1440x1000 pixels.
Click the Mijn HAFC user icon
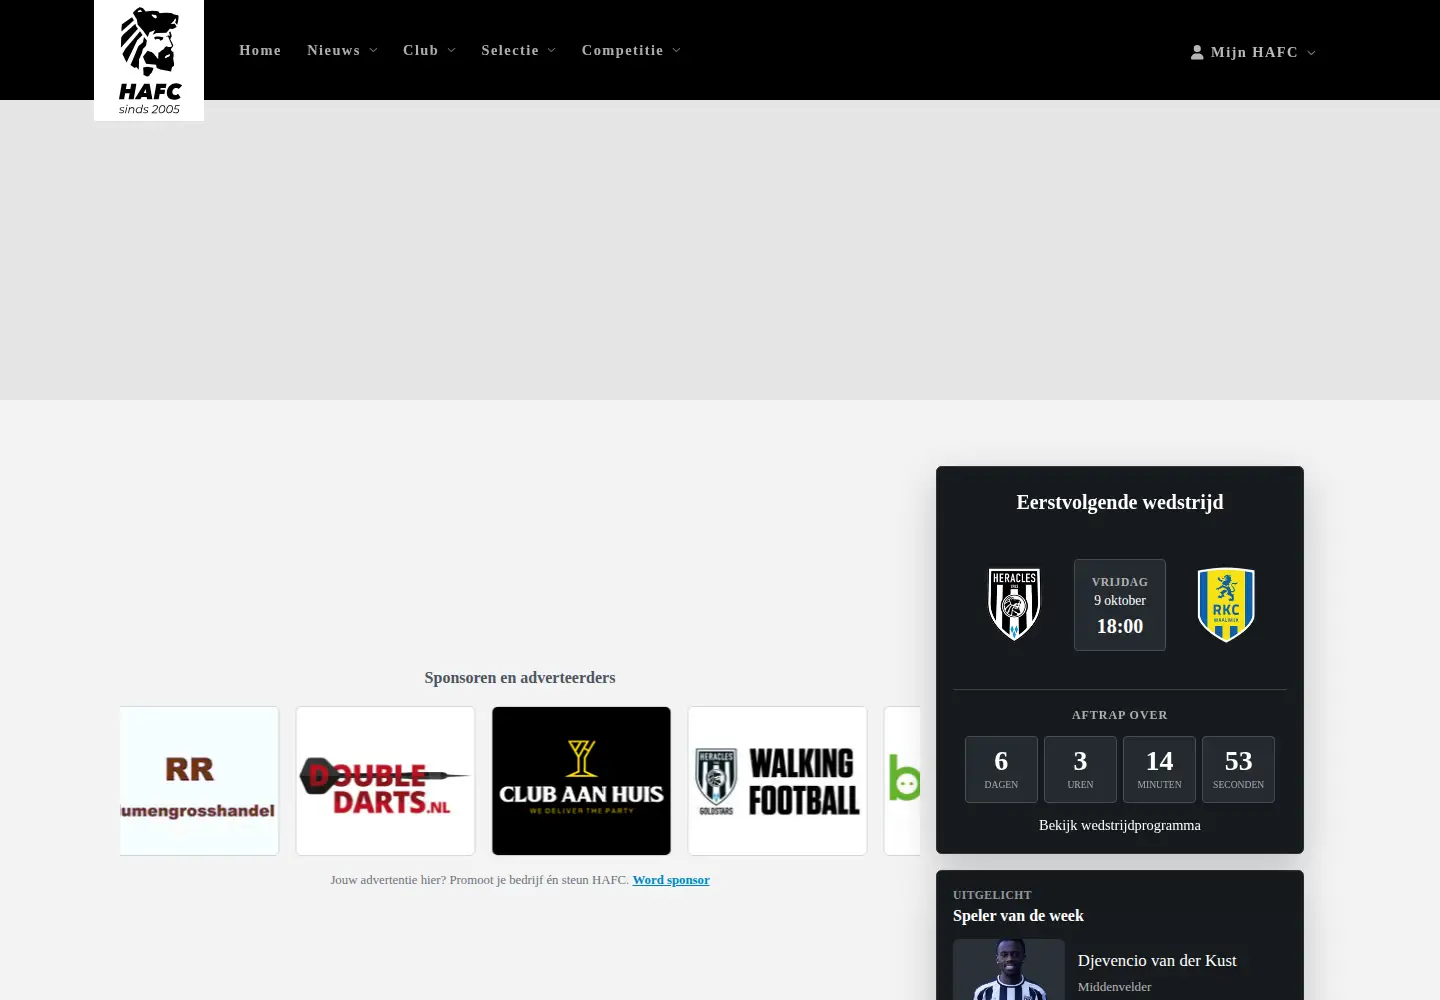(1197, 52)
